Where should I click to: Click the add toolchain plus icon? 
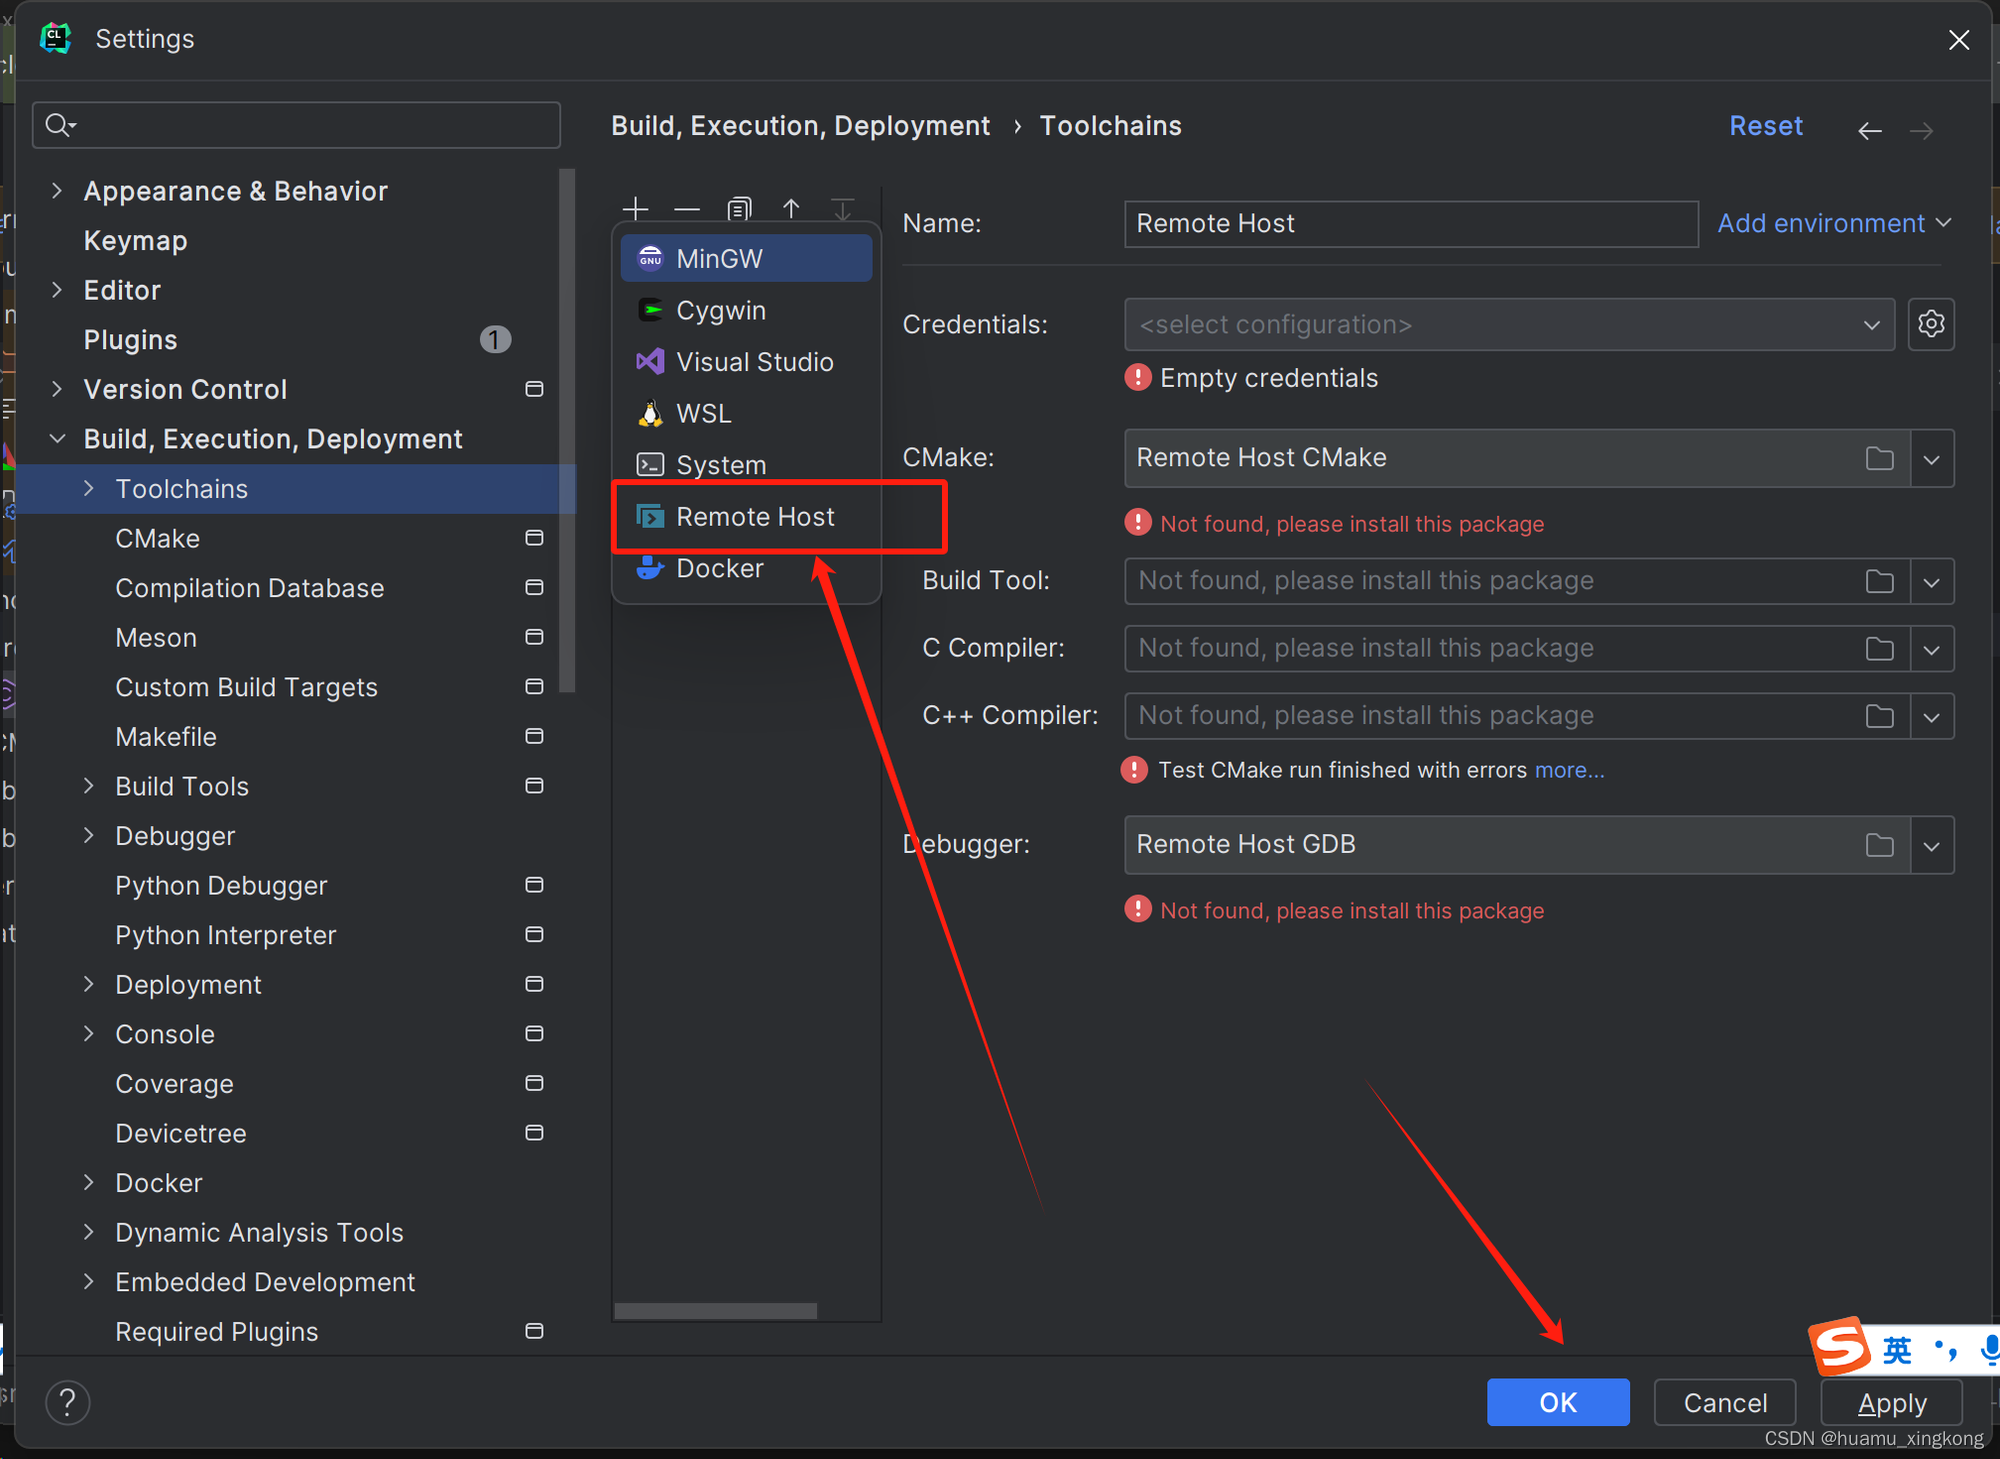pos(635,209)
